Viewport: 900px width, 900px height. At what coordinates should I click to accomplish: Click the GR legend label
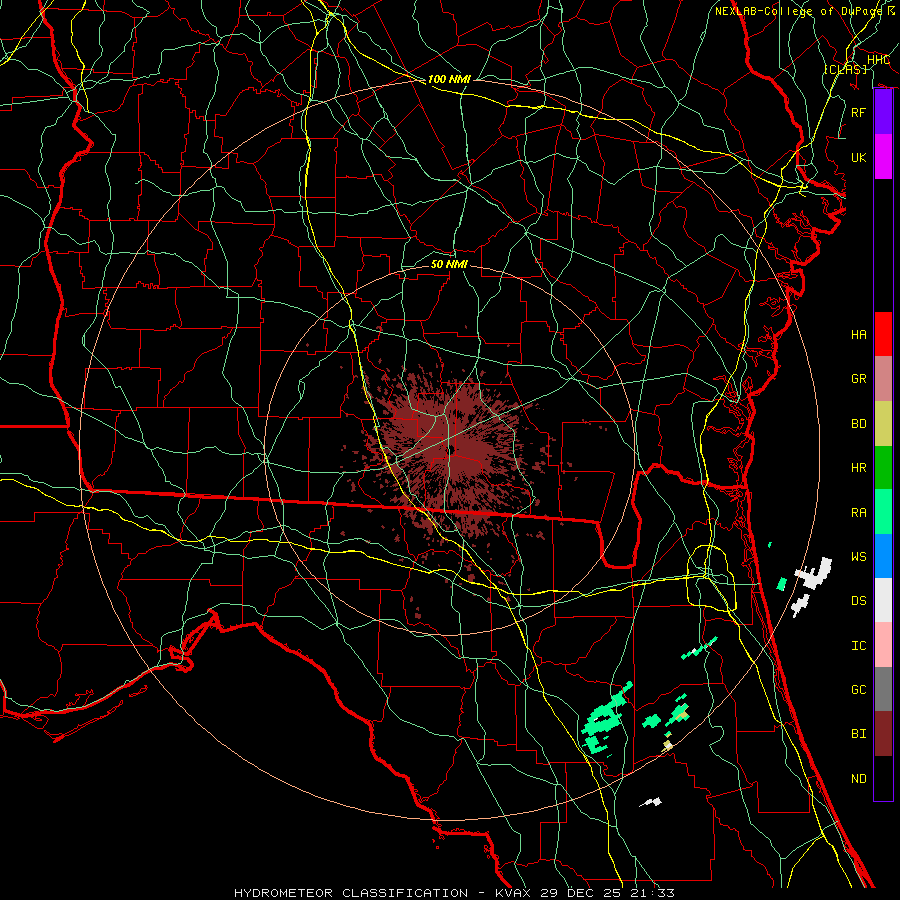tap(859, 379)
